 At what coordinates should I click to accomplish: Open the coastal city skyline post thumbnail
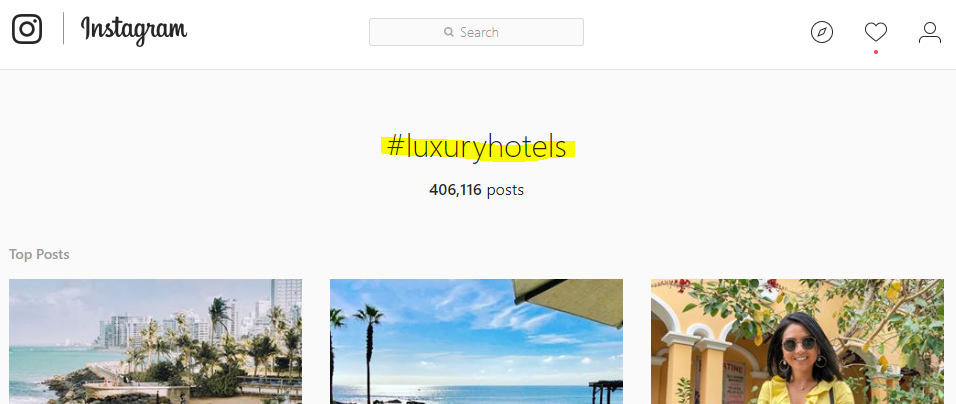(155, 341)
